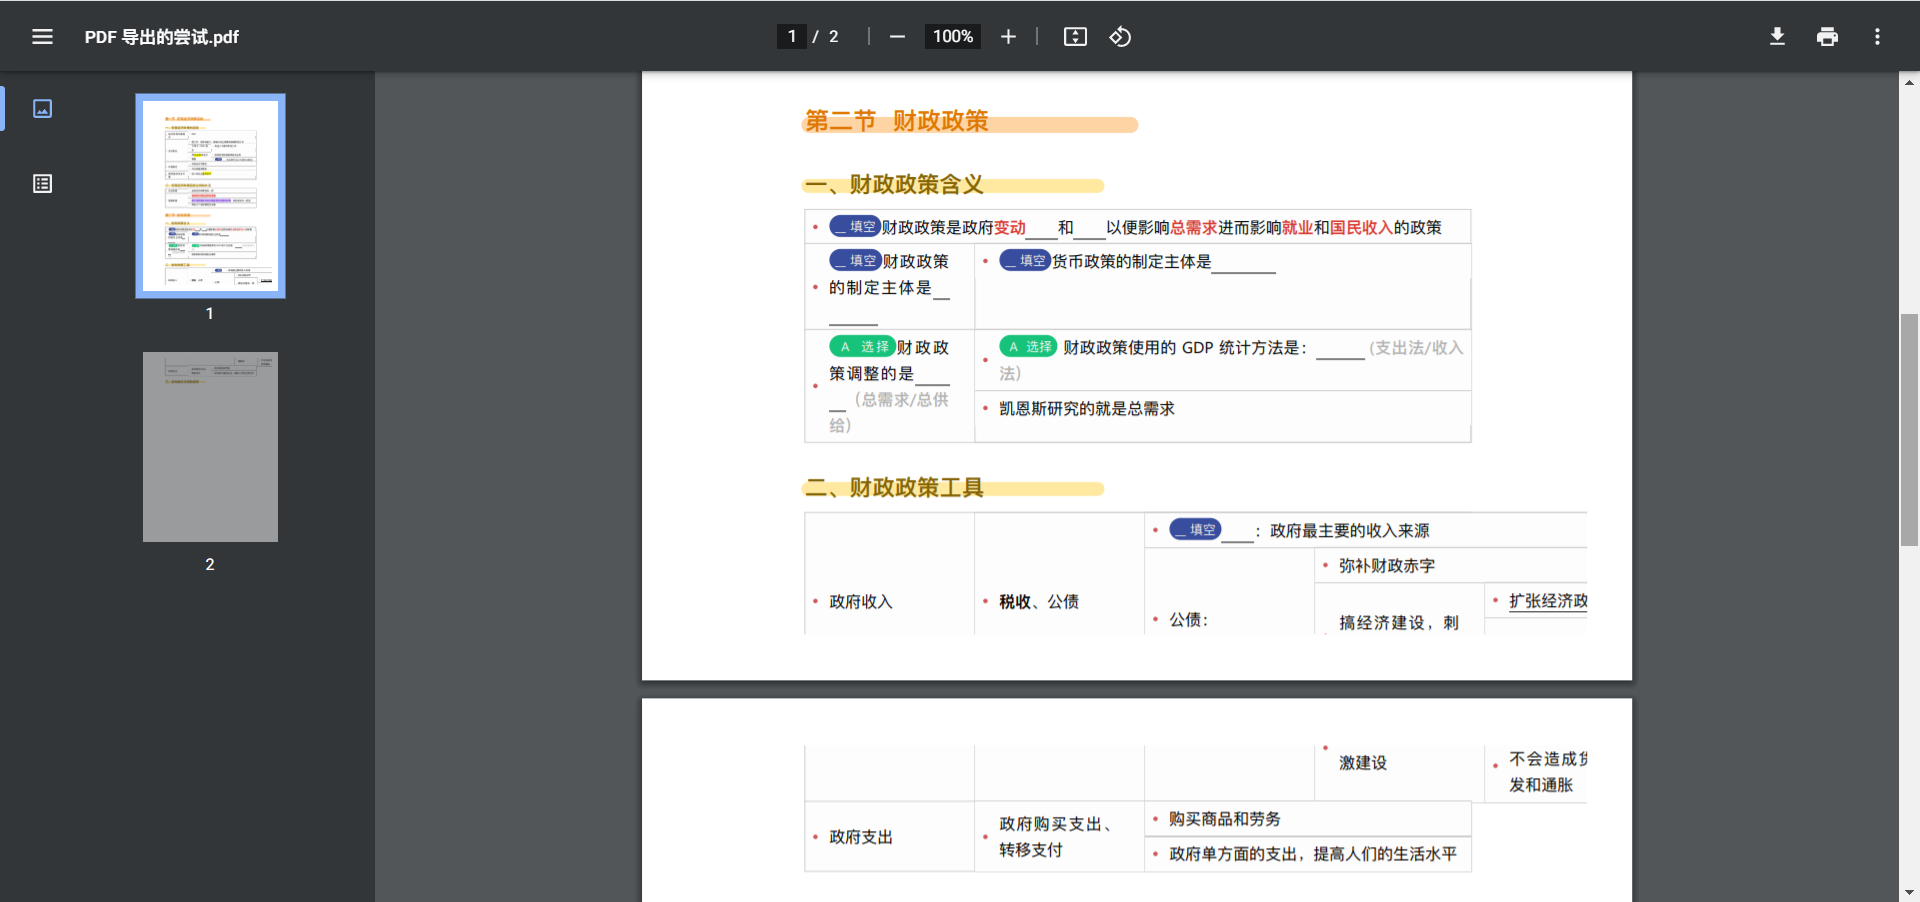The image size is (1920, 902).
Task: Click the 二、财政政策工具 section heading
Action: pyautogui.click(x=894, y=488)
